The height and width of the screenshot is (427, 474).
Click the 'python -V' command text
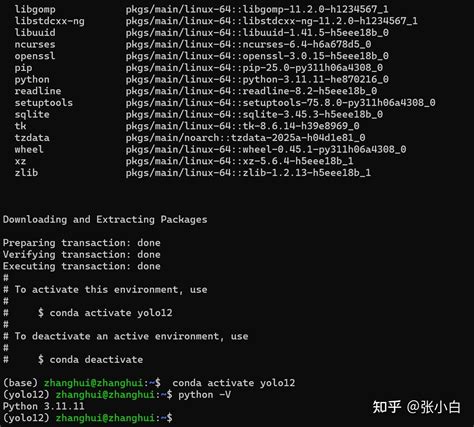coord(204,395)
